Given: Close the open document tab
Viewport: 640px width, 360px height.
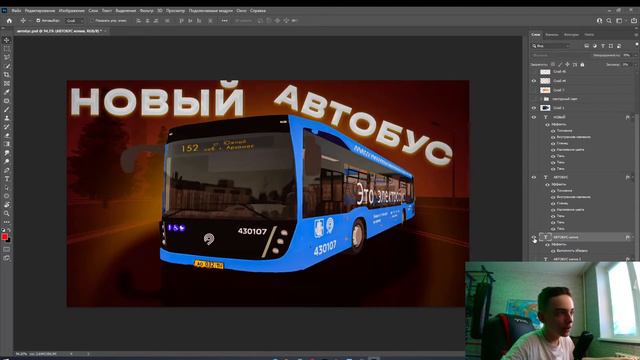Looking at the screenshot, I should pyautogui.click(x=105, y=31).
